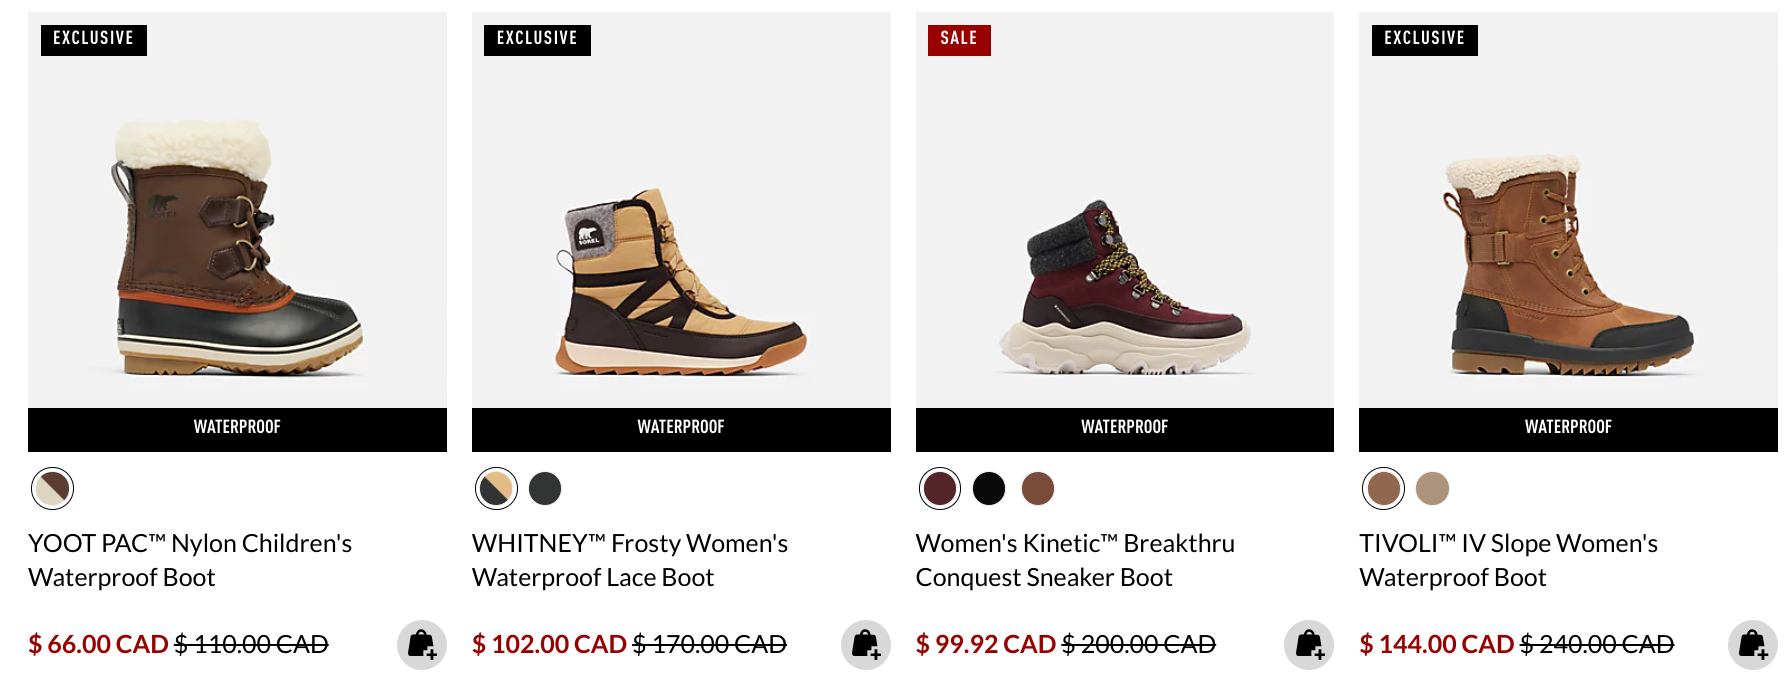Add WHITNEY Frosty Lace Boot to bag

865,645
